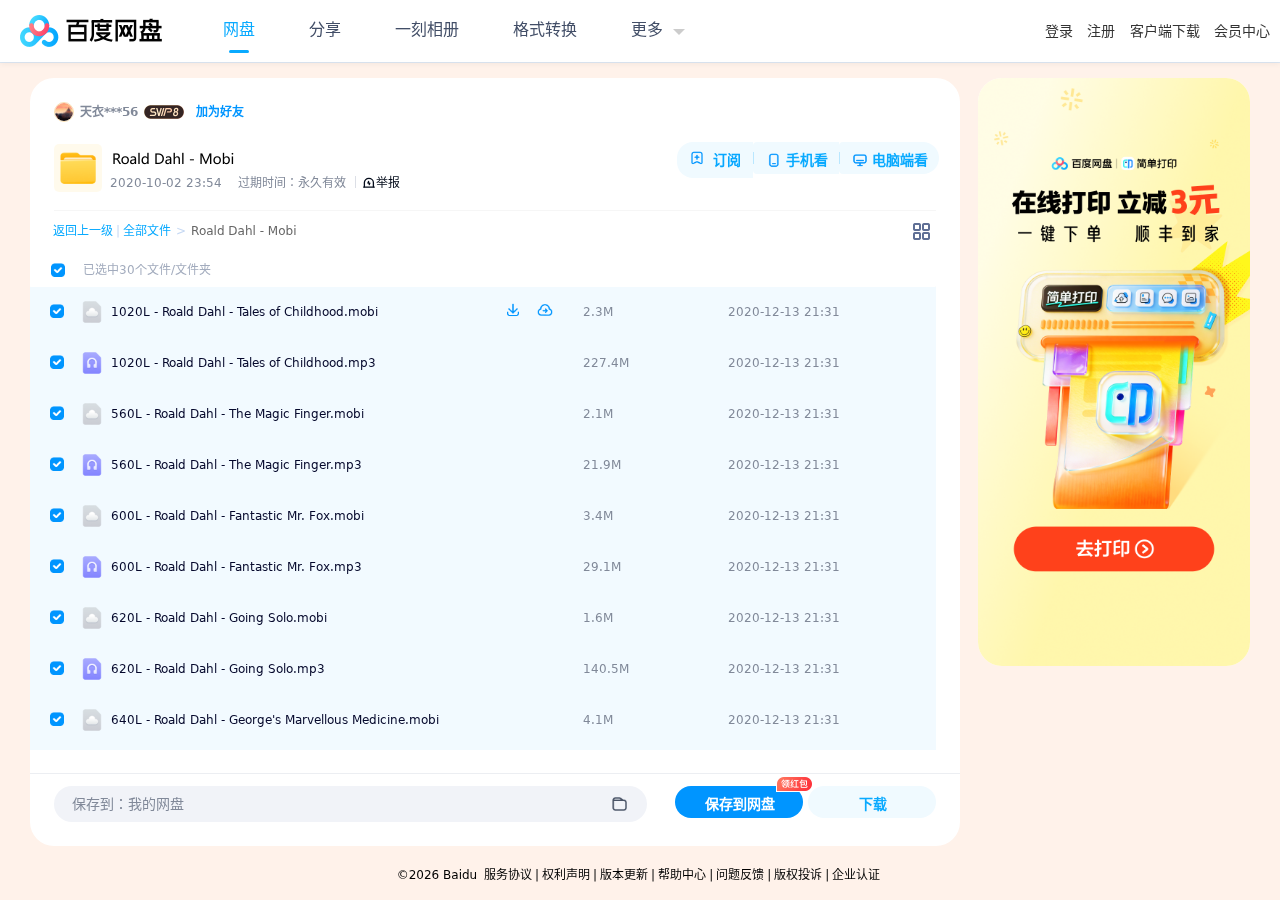This screenshot has height=900, width=1280.
Task: Click audio icon of Fantastic Mr. Fox.mp3
Action: [x=92, y=567]
